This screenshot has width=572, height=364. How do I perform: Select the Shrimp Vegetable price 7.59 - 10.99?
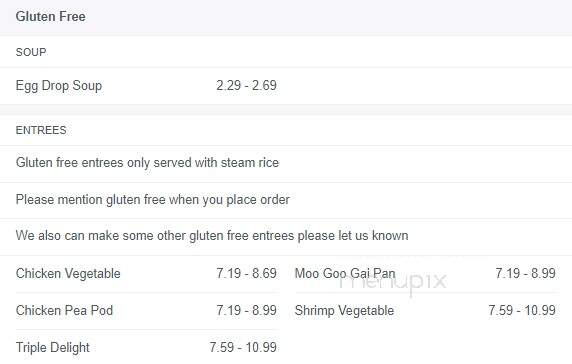pos(522,311)
